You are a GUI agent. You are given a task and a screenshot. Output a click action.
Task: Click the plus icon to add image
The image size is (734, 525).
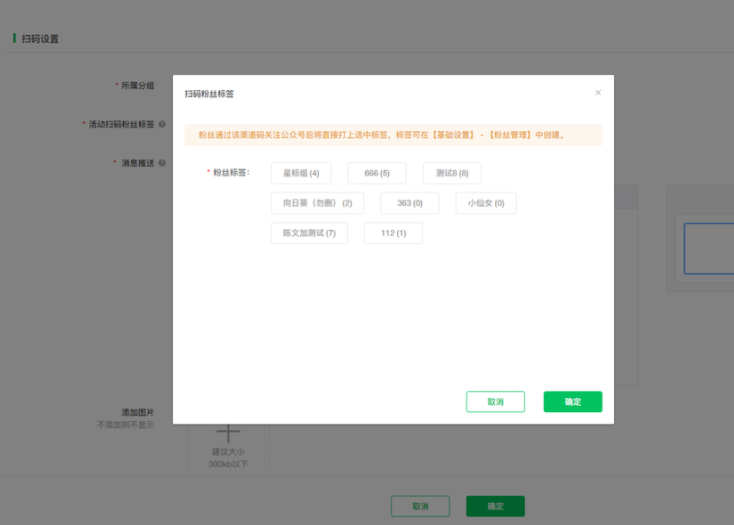pos(228,433)
